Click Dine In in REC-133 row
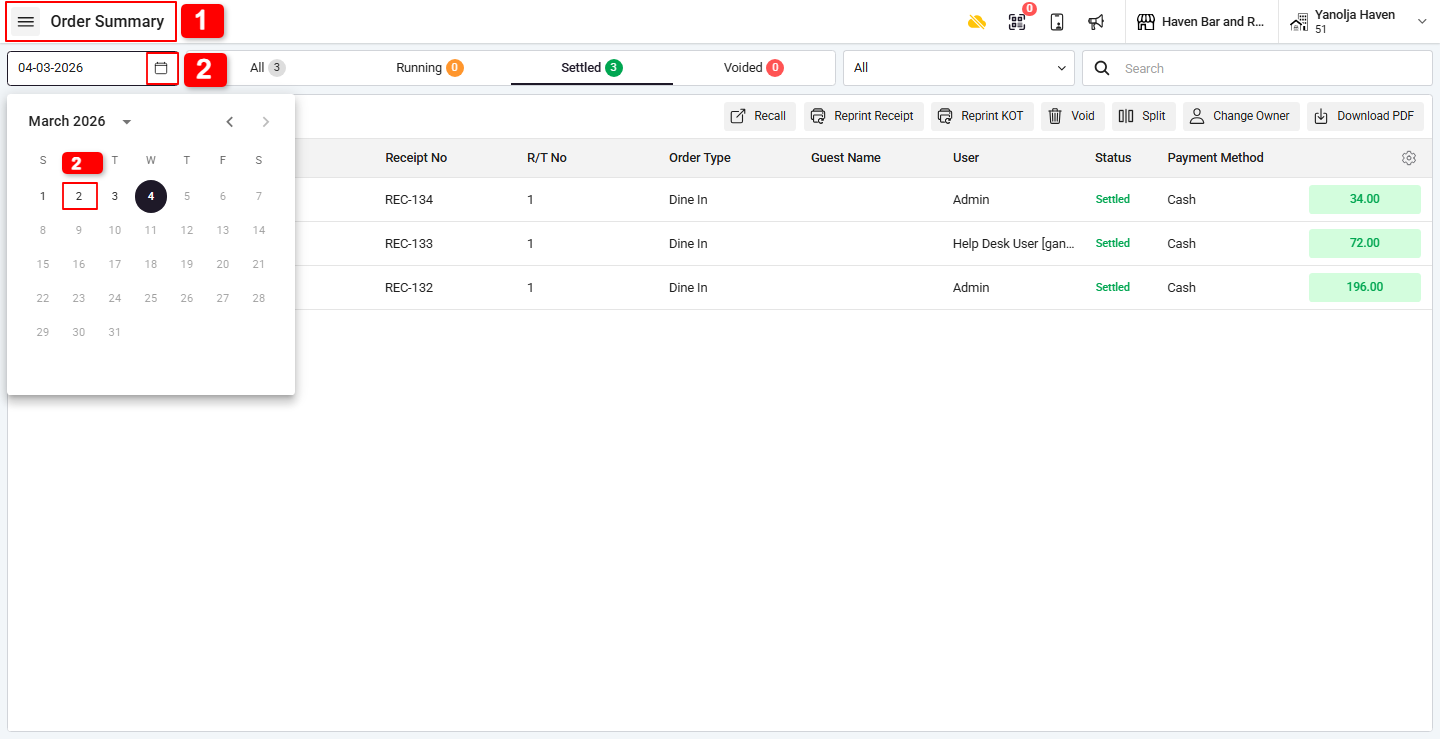This screenshot has width=1440, height=739. tap(688, 244)
